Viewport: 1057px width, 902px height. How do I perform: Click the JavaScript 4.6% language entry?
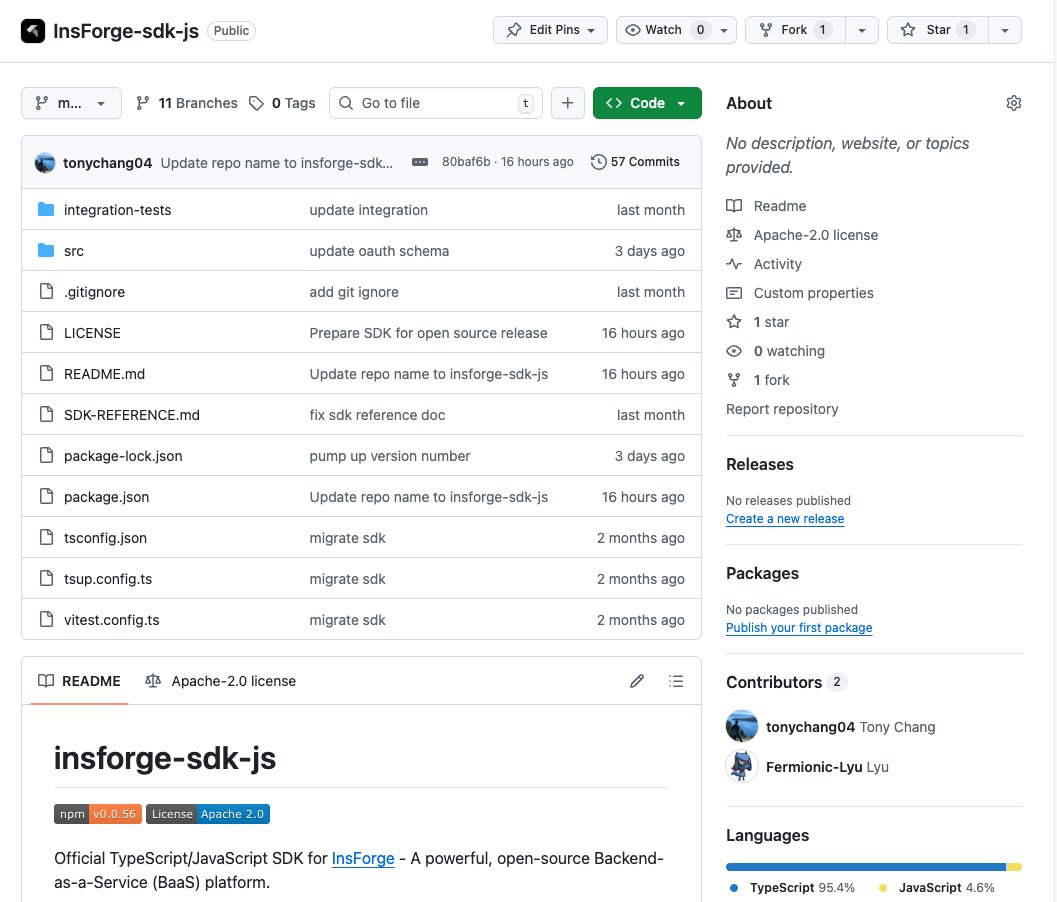[x=936, y=888]
